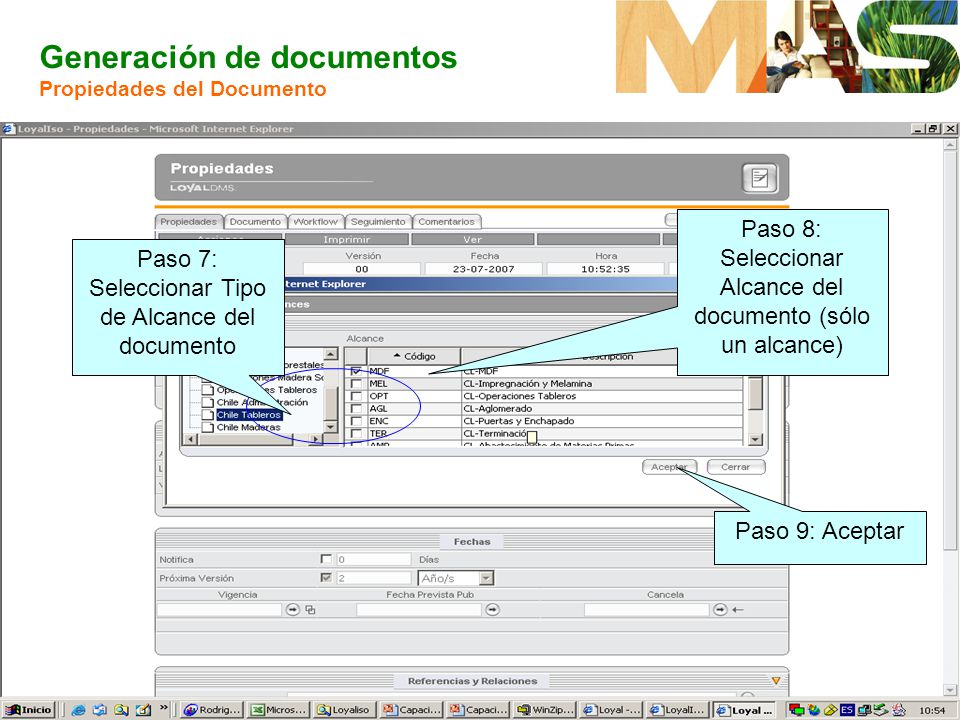Switch to the Micros... Excel taskbar button

[278, 710]
